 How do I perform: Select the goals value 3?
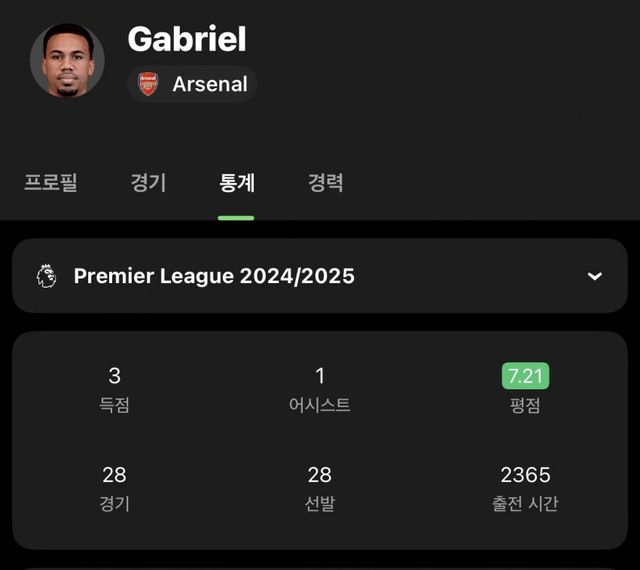[x=114, y=376]
